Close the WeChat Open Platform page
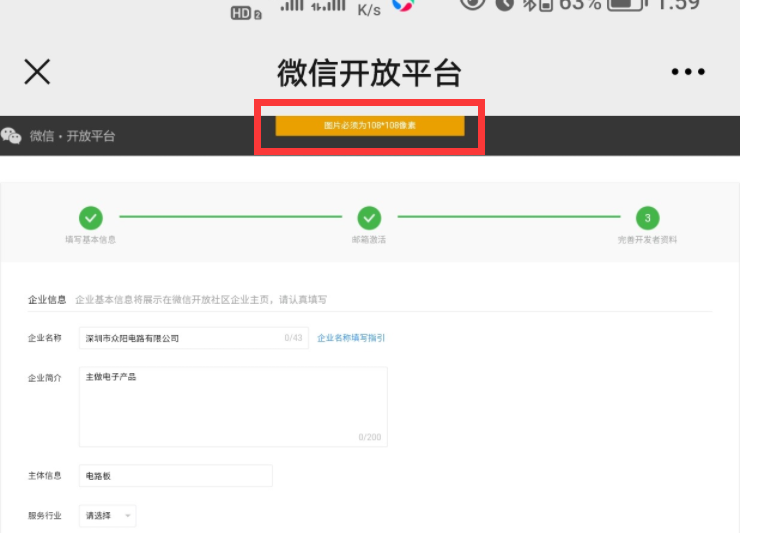Viewport: 771px width, 533px height. coord(37,72)
